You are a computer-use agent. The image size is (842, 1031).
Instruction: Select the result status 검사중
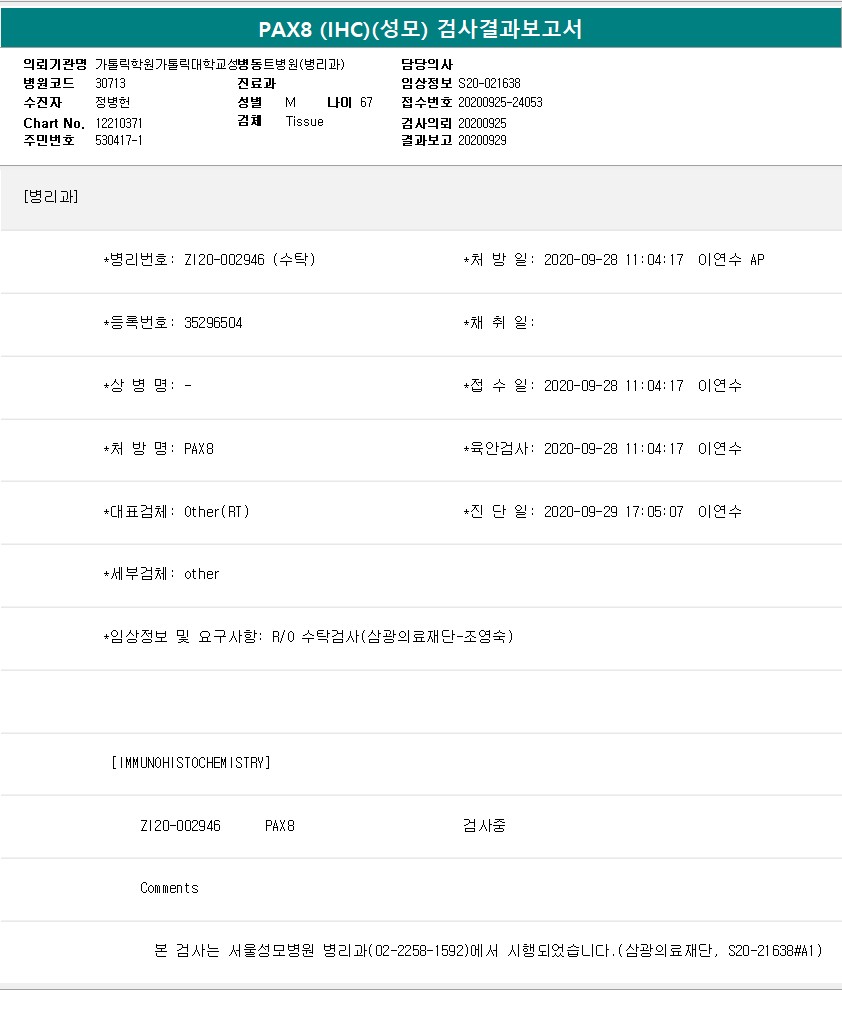484,825
